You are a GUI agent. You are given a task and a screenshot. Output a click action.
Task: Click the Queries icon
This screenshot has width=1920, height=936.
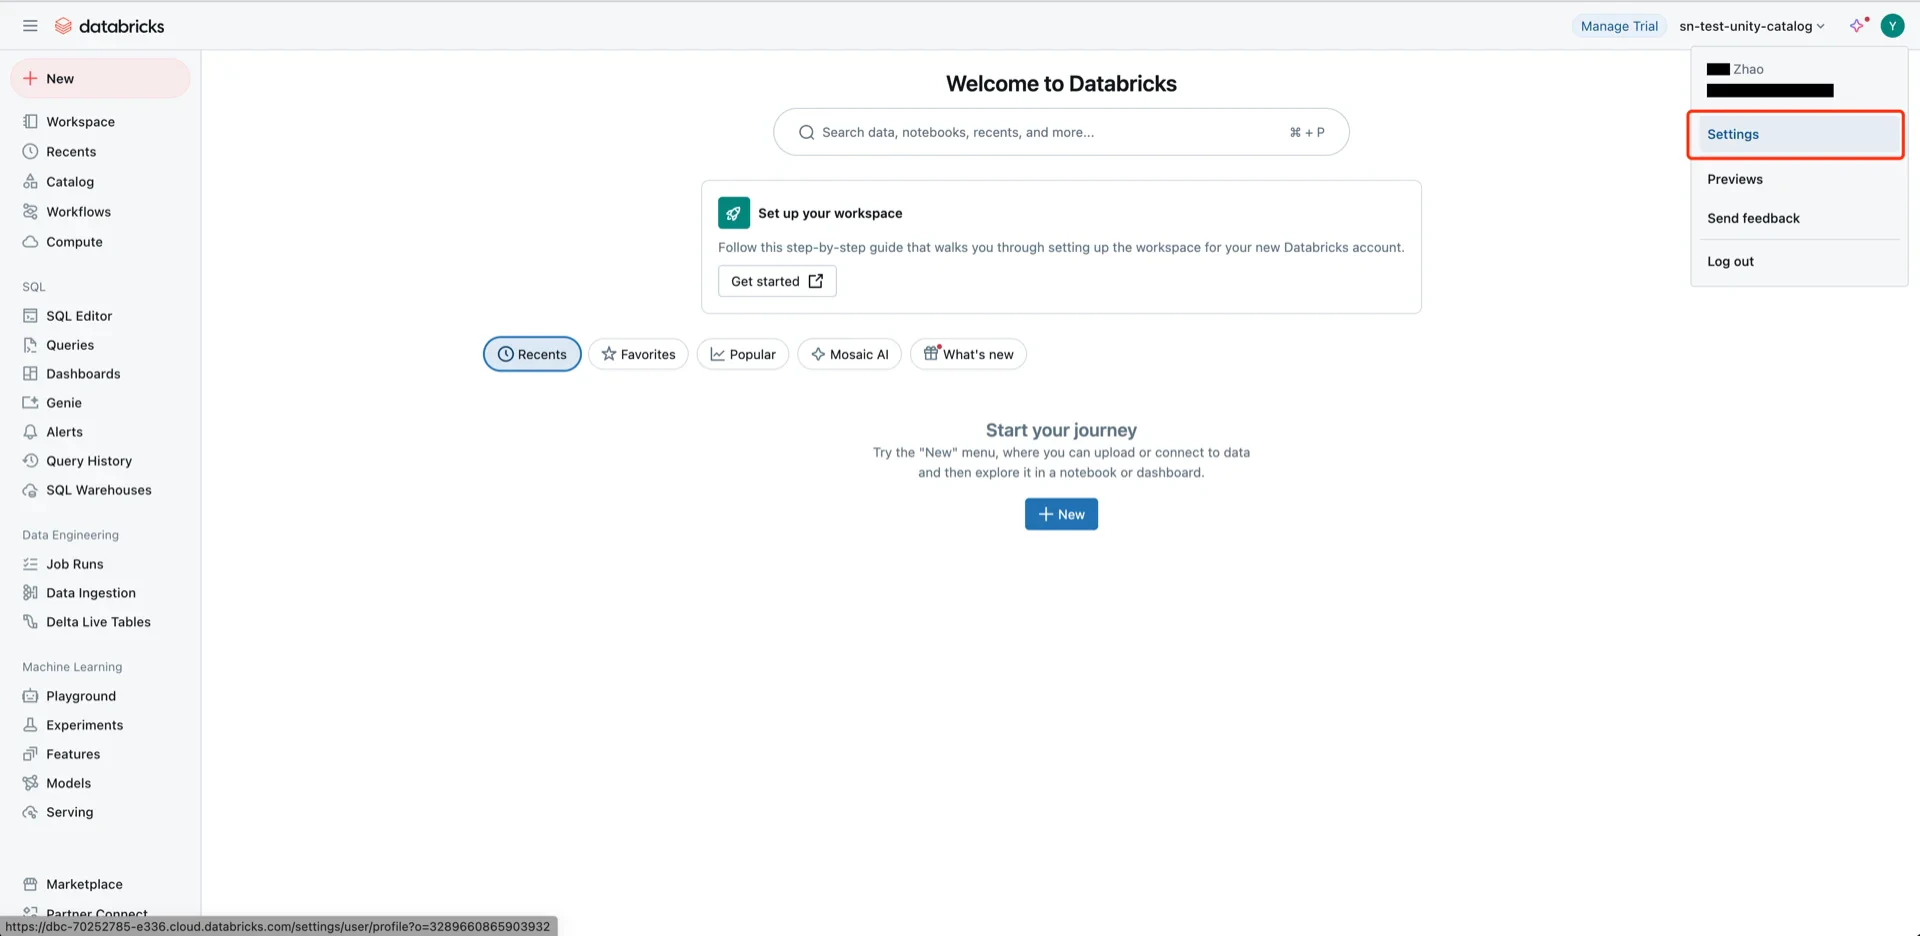(x=30, y=344)
